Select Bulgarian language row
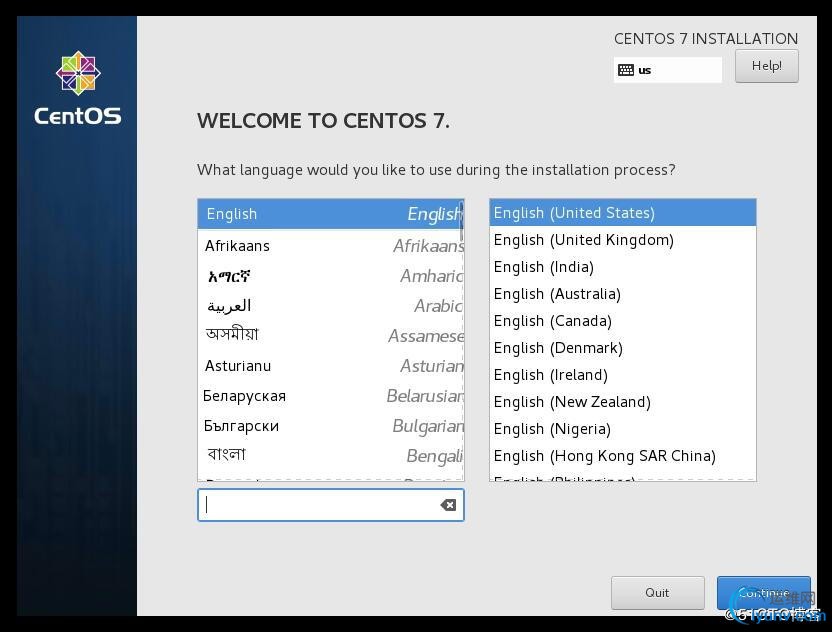Viewport: 832px width, 632px height. [329, 426]
